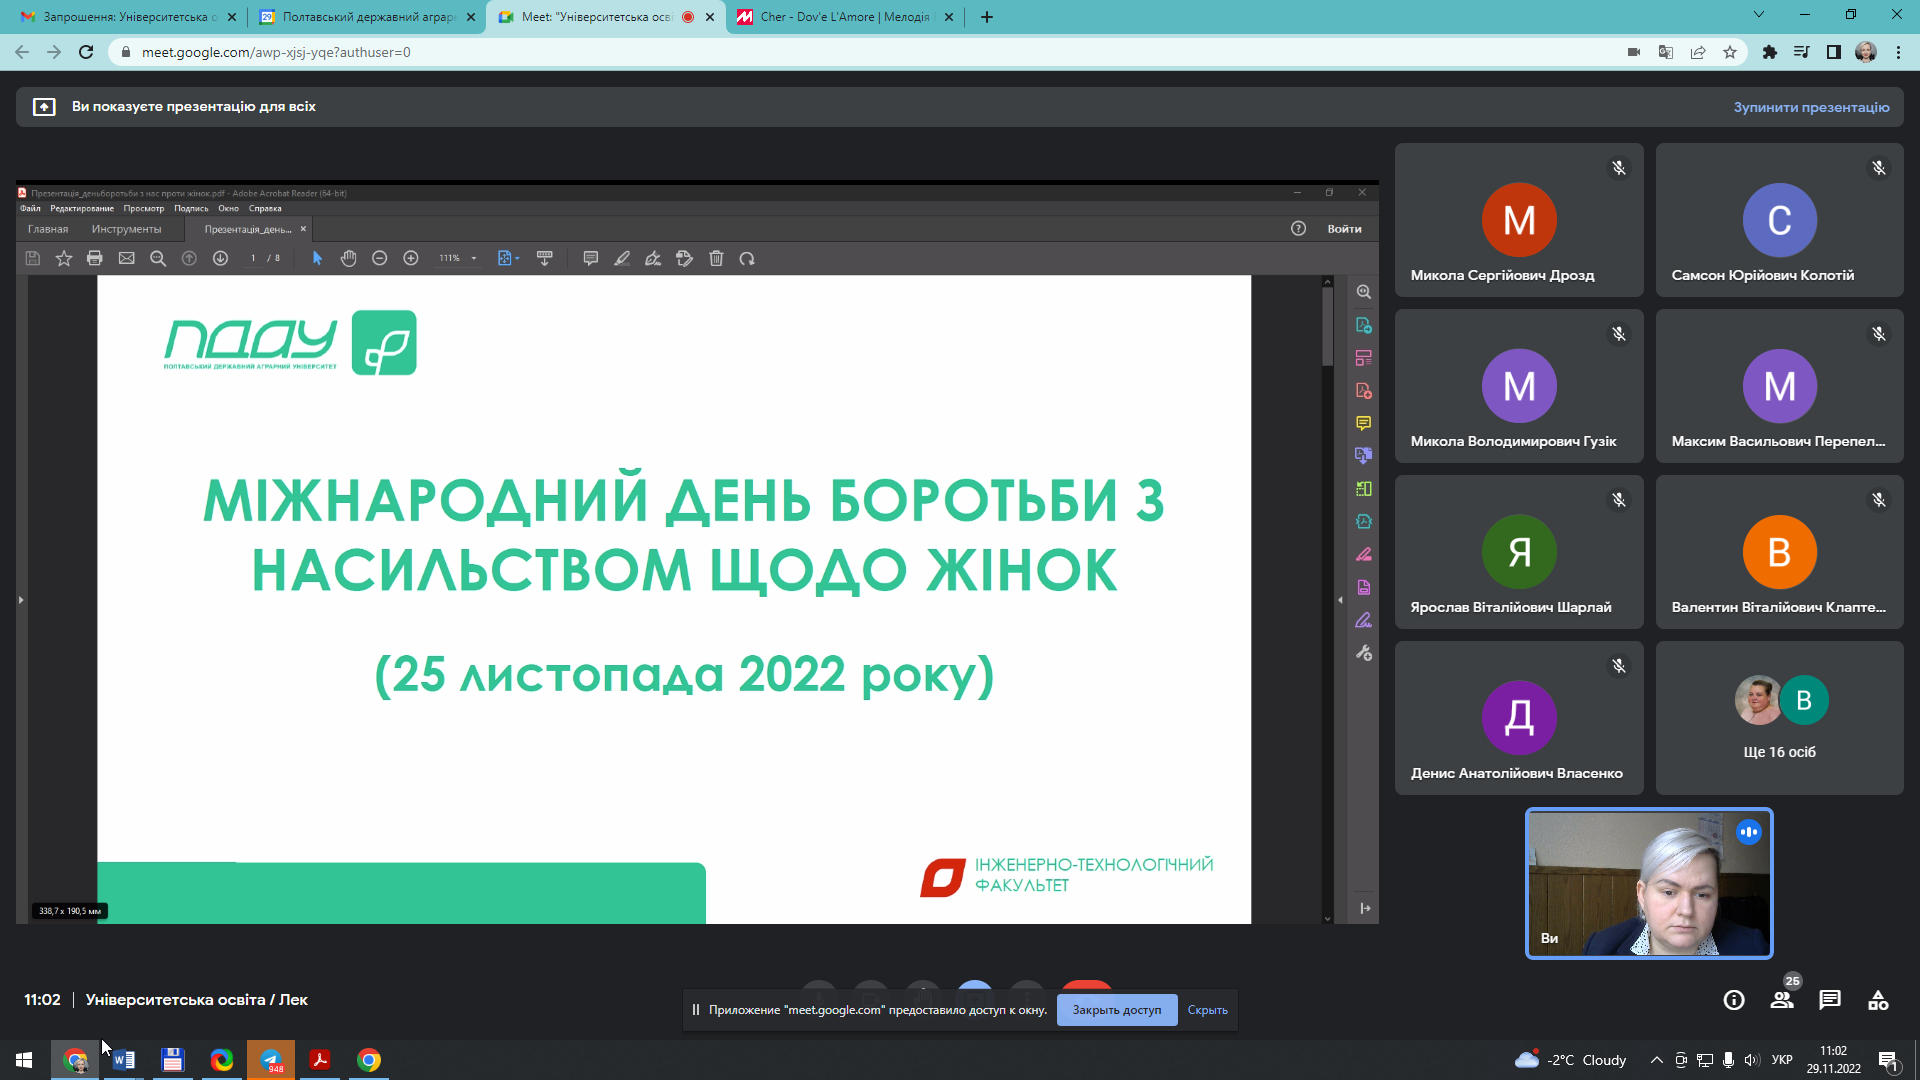Open Meet activities icon
The height and width of the screenshot is (1080, 1920).
pos(1878,1000)
